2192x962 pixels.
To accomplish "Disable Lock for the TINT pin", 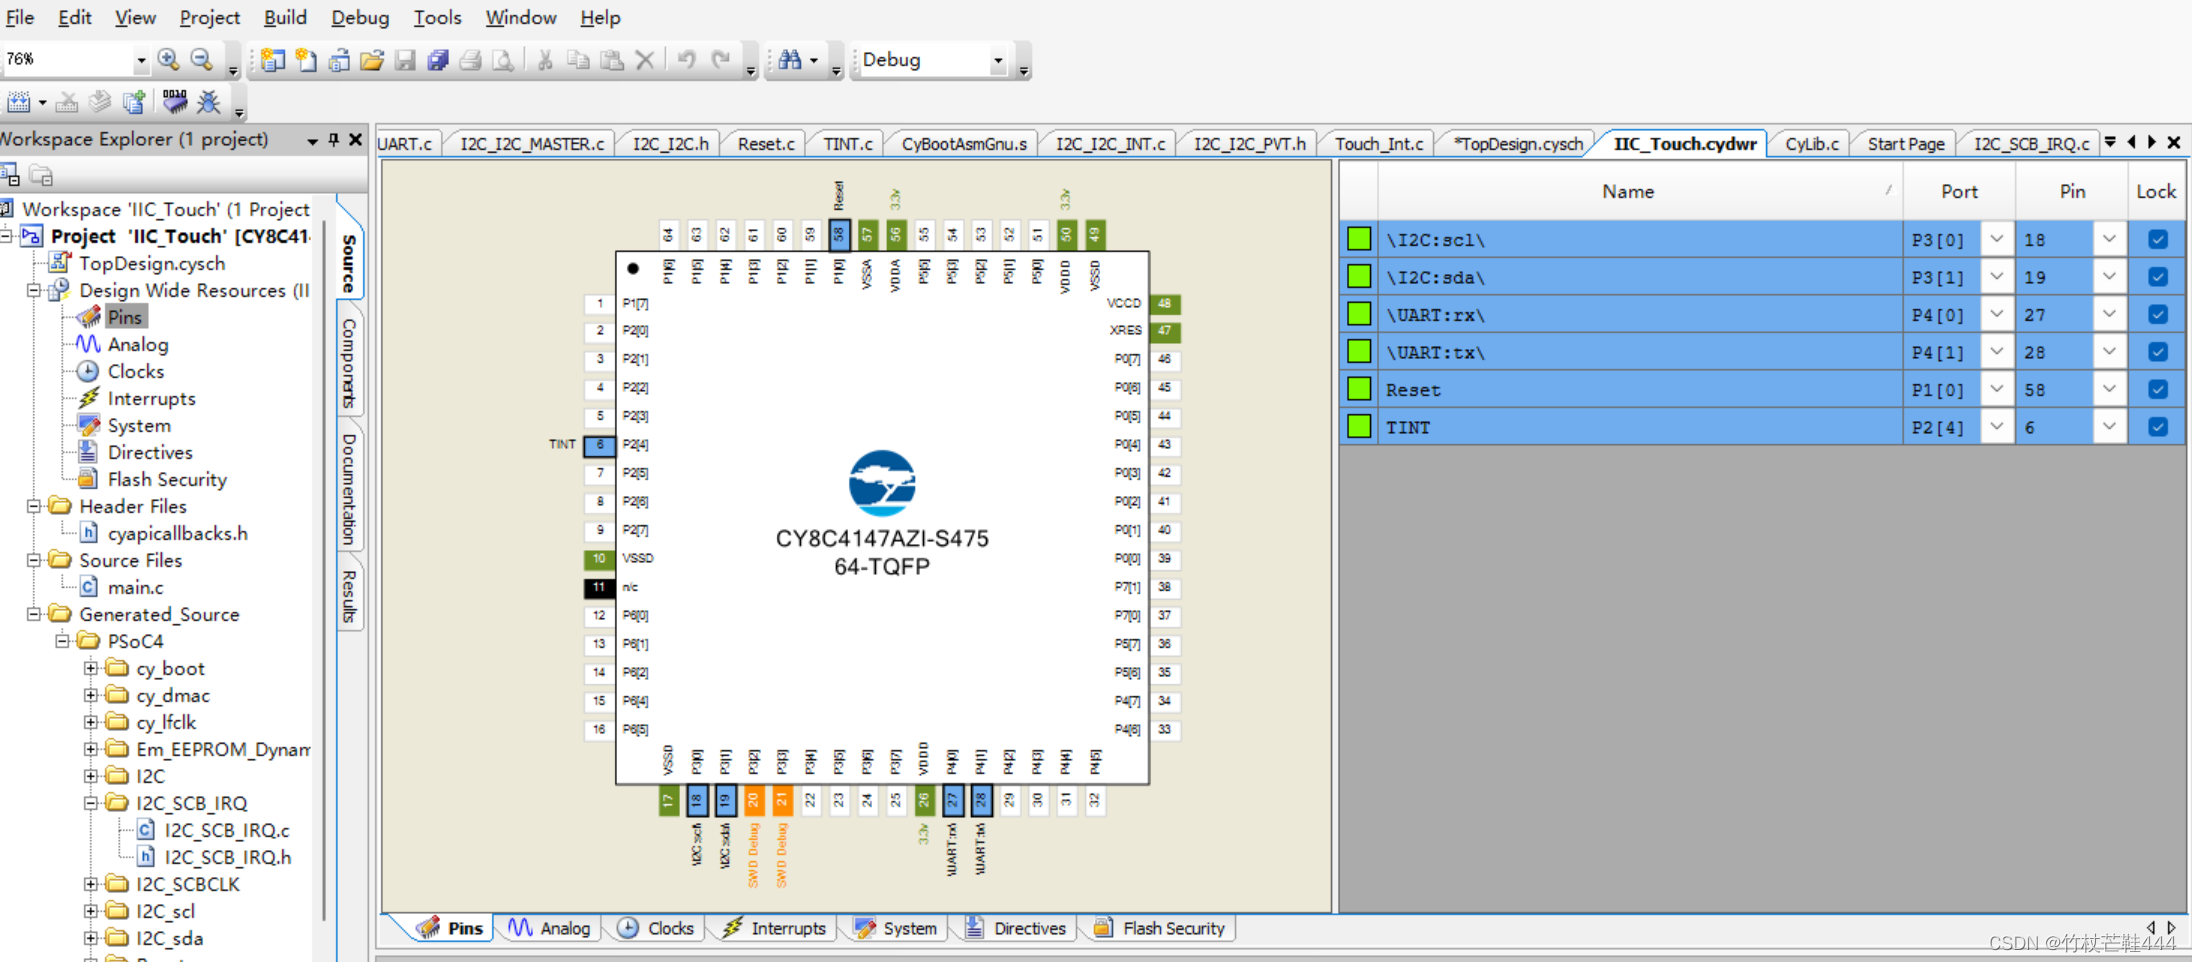I will [x=2157, y=426].
